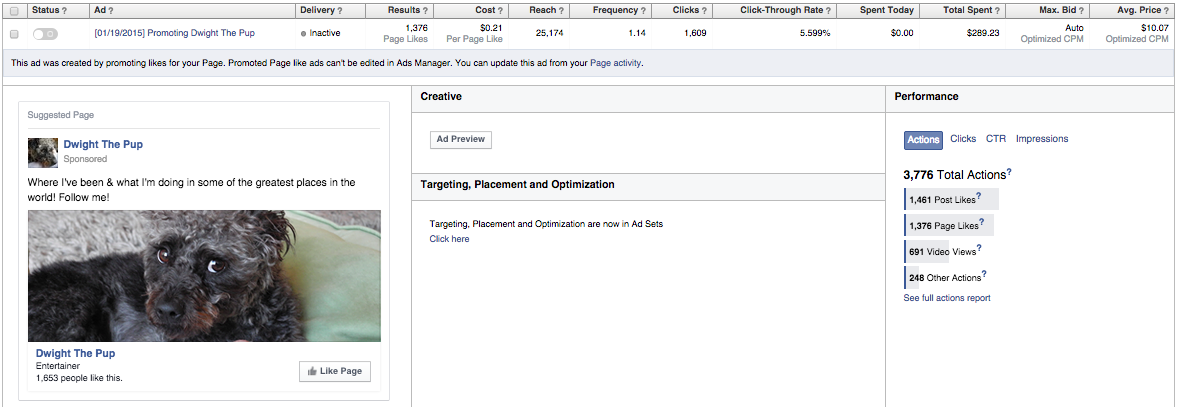The image size is (1179, 407).
Task: Click the help icon next to Post Likes
Action: tap(978, 197)
